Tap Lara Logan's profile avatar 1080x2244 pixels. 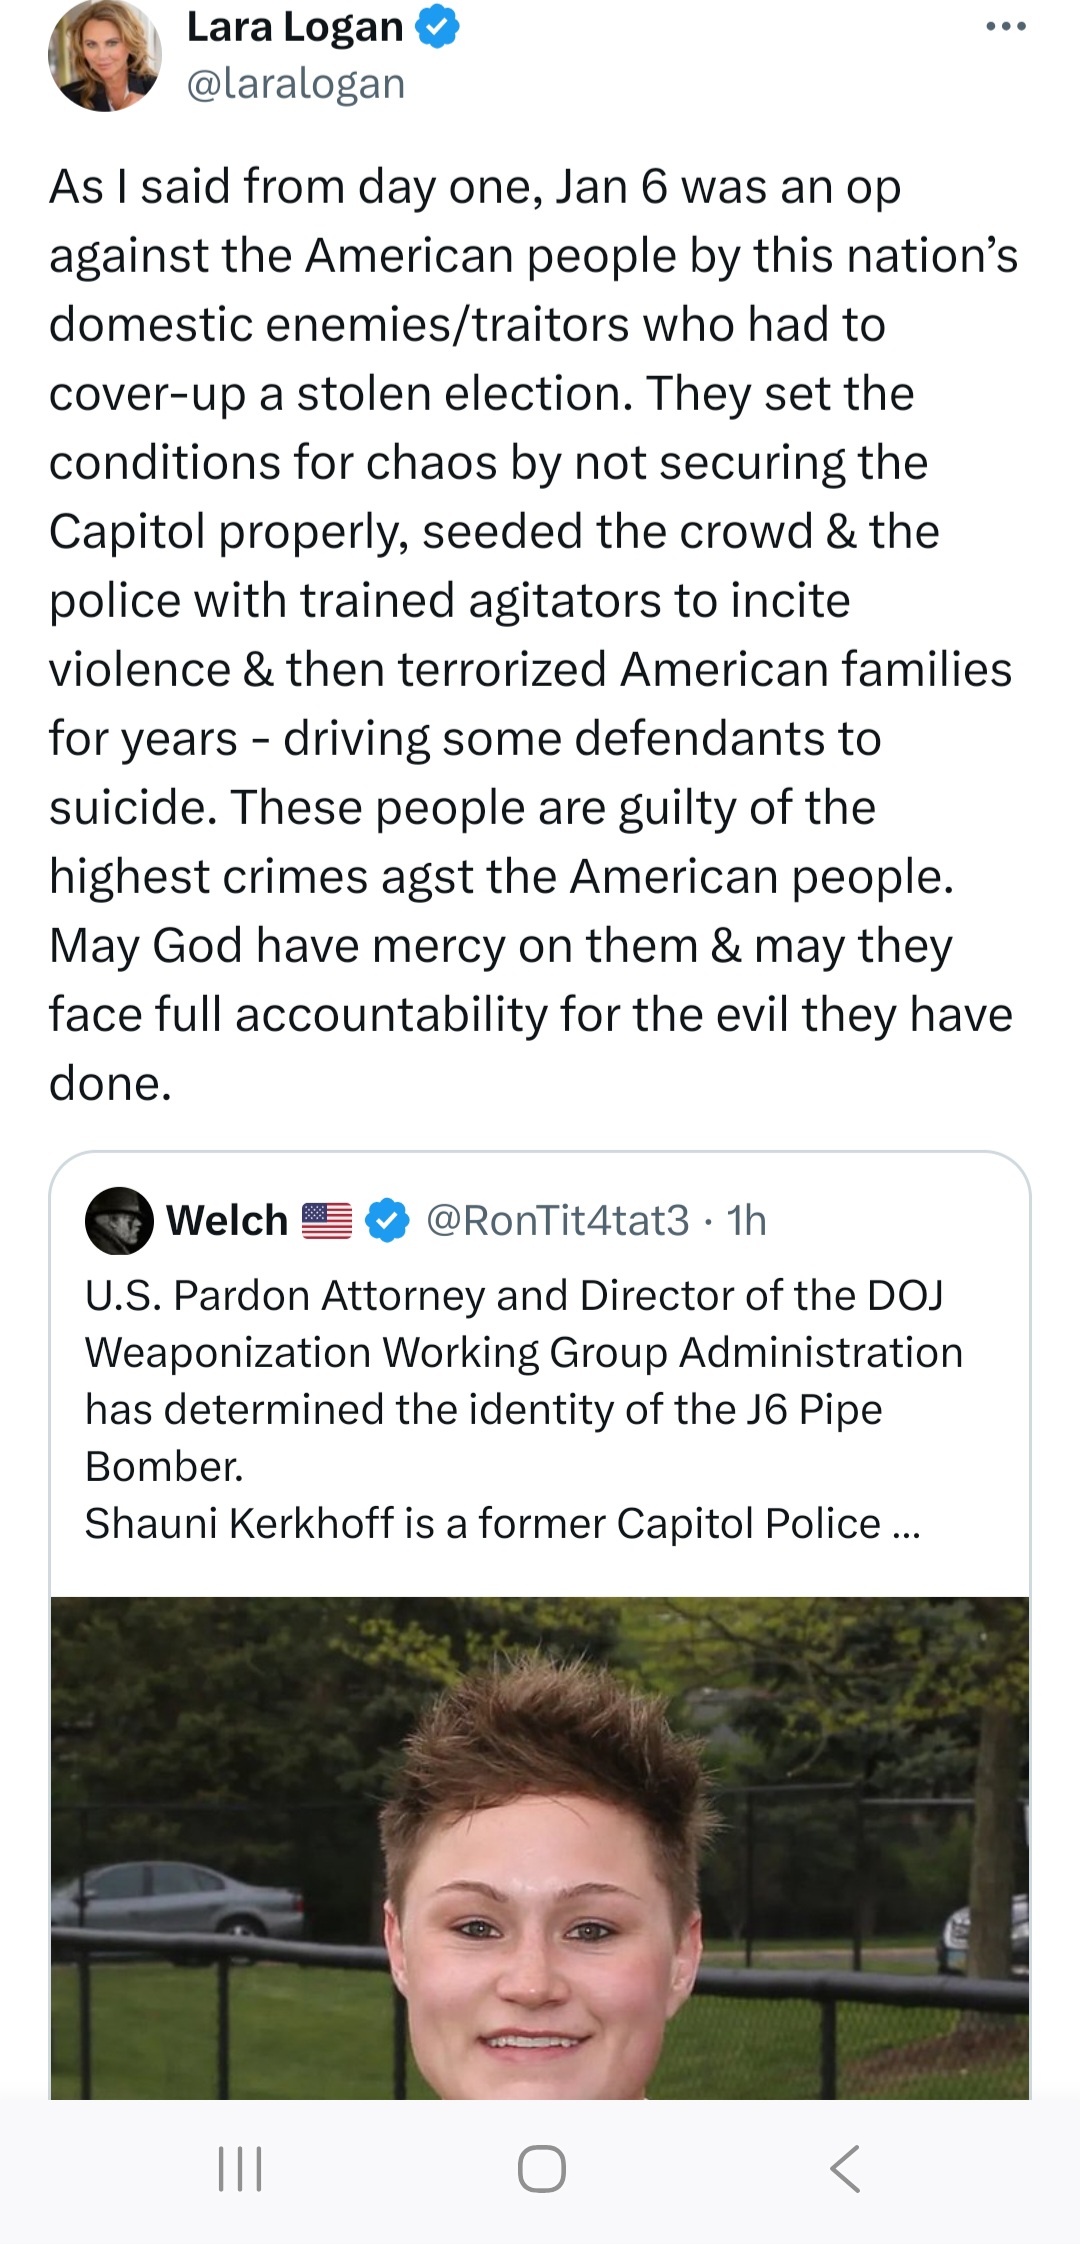pyautogui.click(x=104, y=56)
